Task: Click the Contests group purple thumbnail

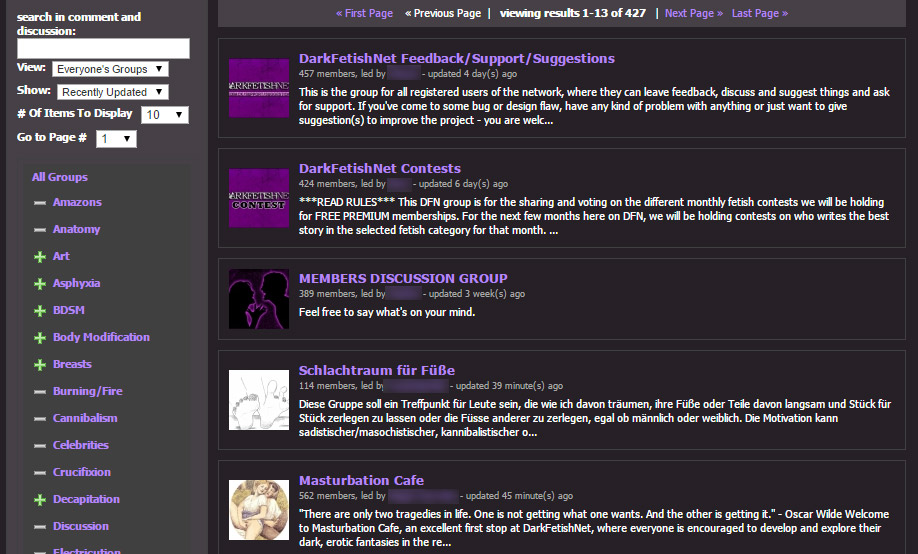Action: pyautogui.click(x=259, y=198)
